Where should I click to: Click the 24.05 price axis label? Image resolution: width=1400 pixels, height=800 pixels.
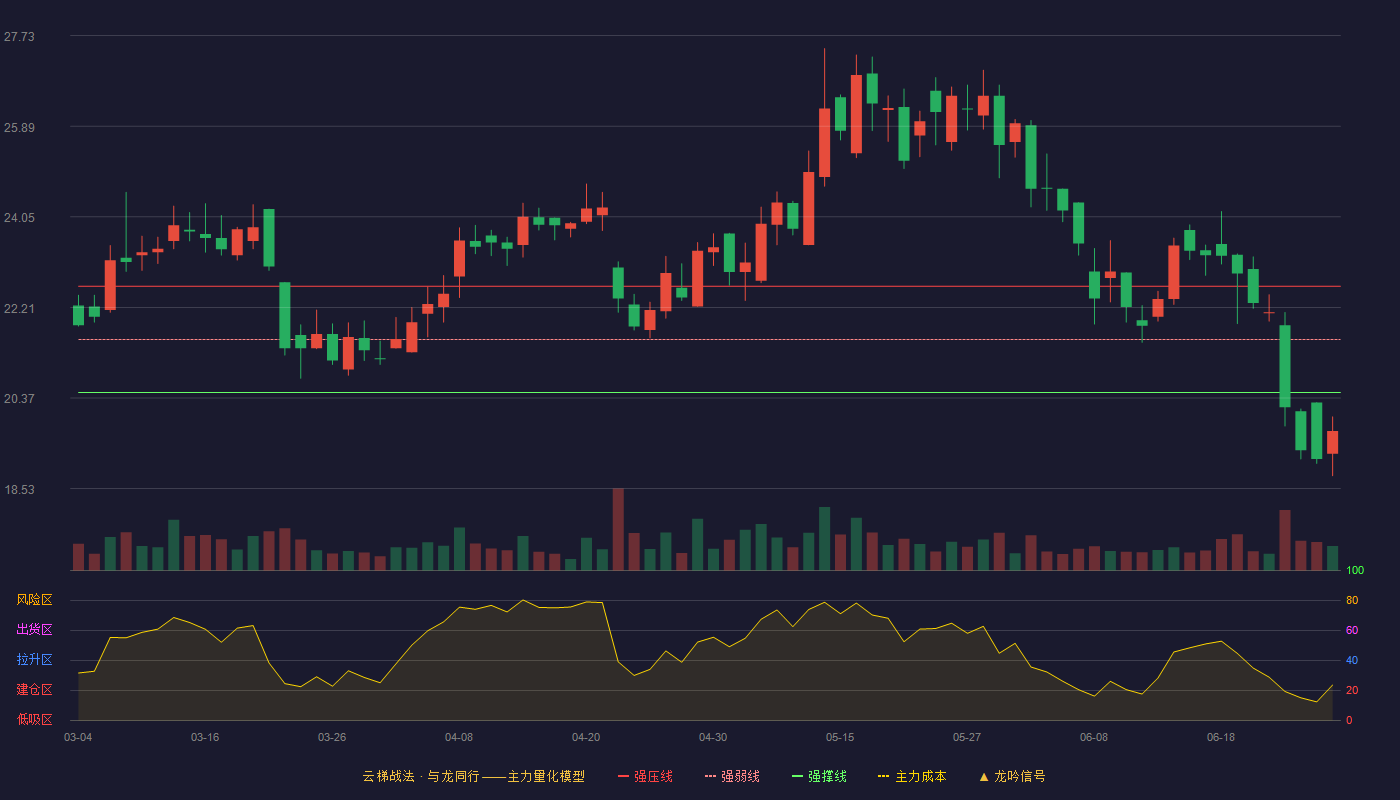(19, 217)
